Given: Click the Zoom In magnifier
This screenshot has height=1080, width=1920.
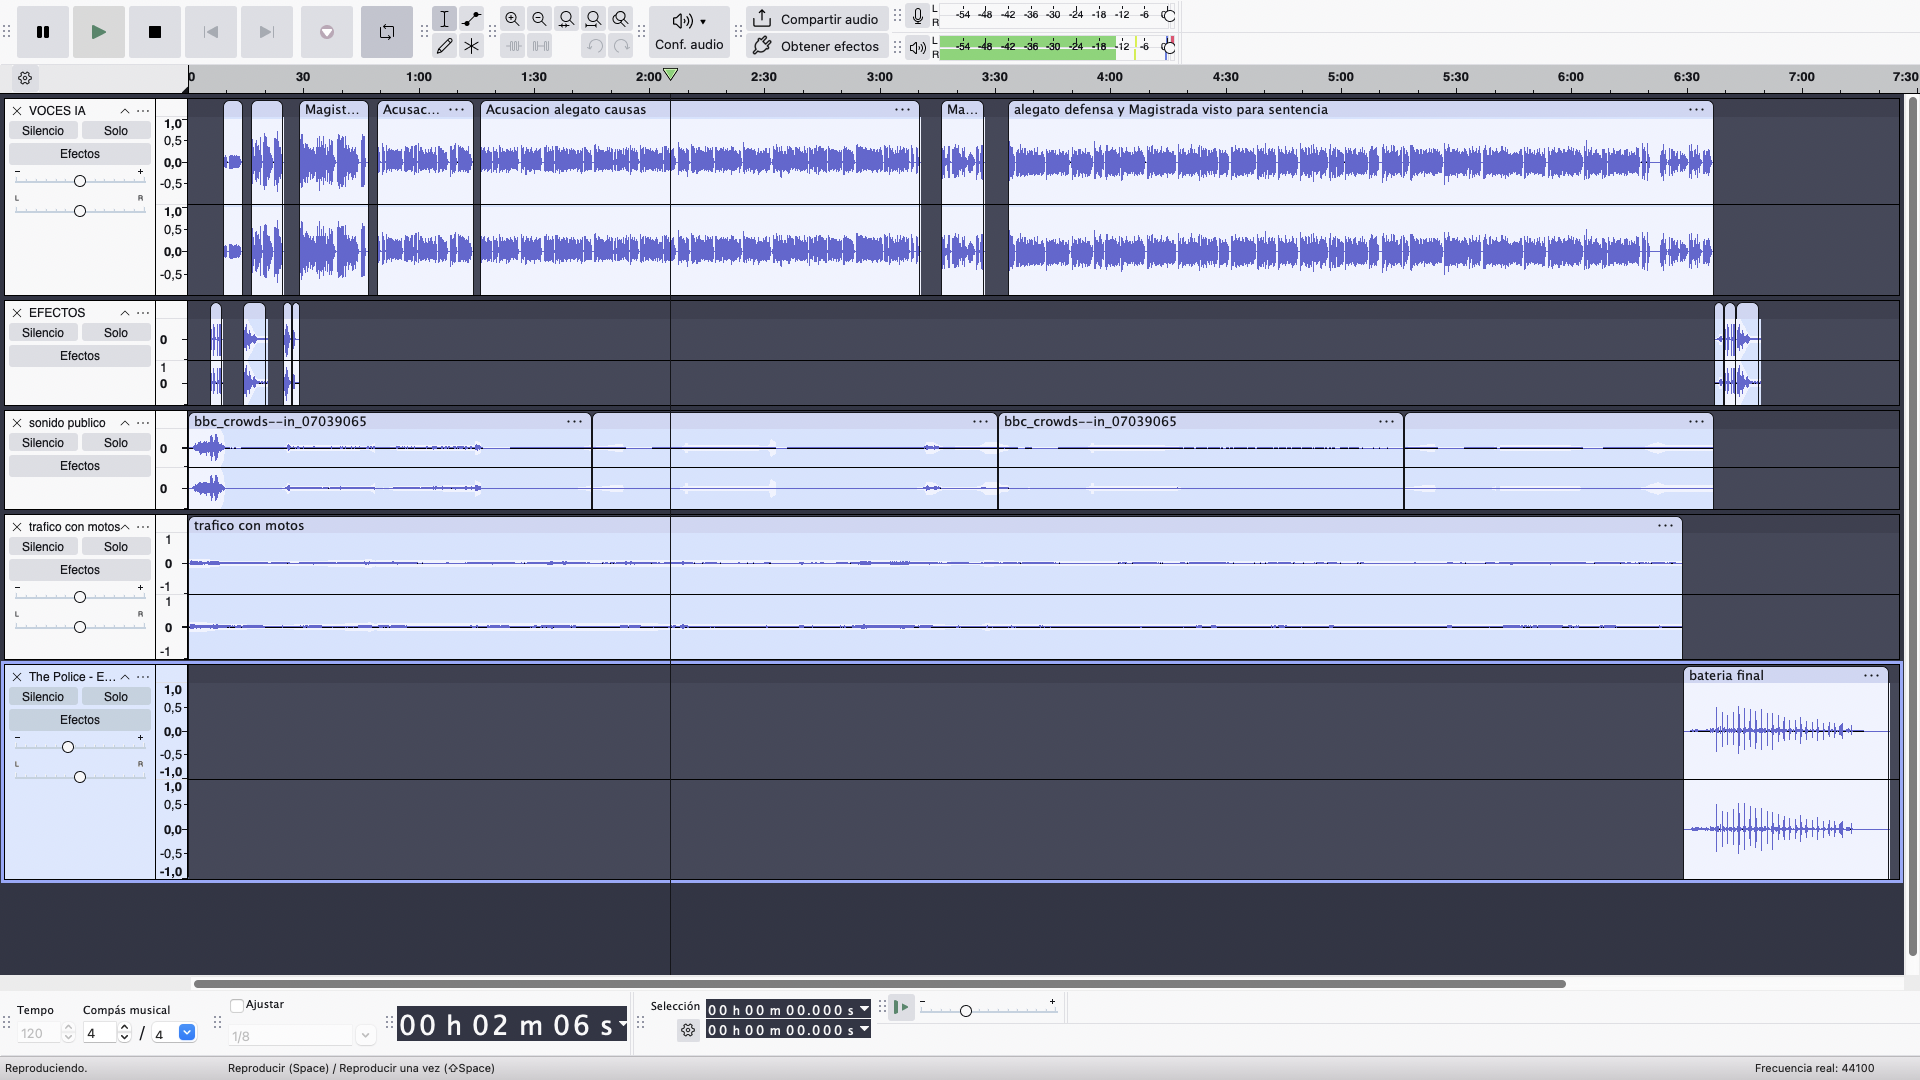Looking at the screenshot, I should (x=512, y=19).
